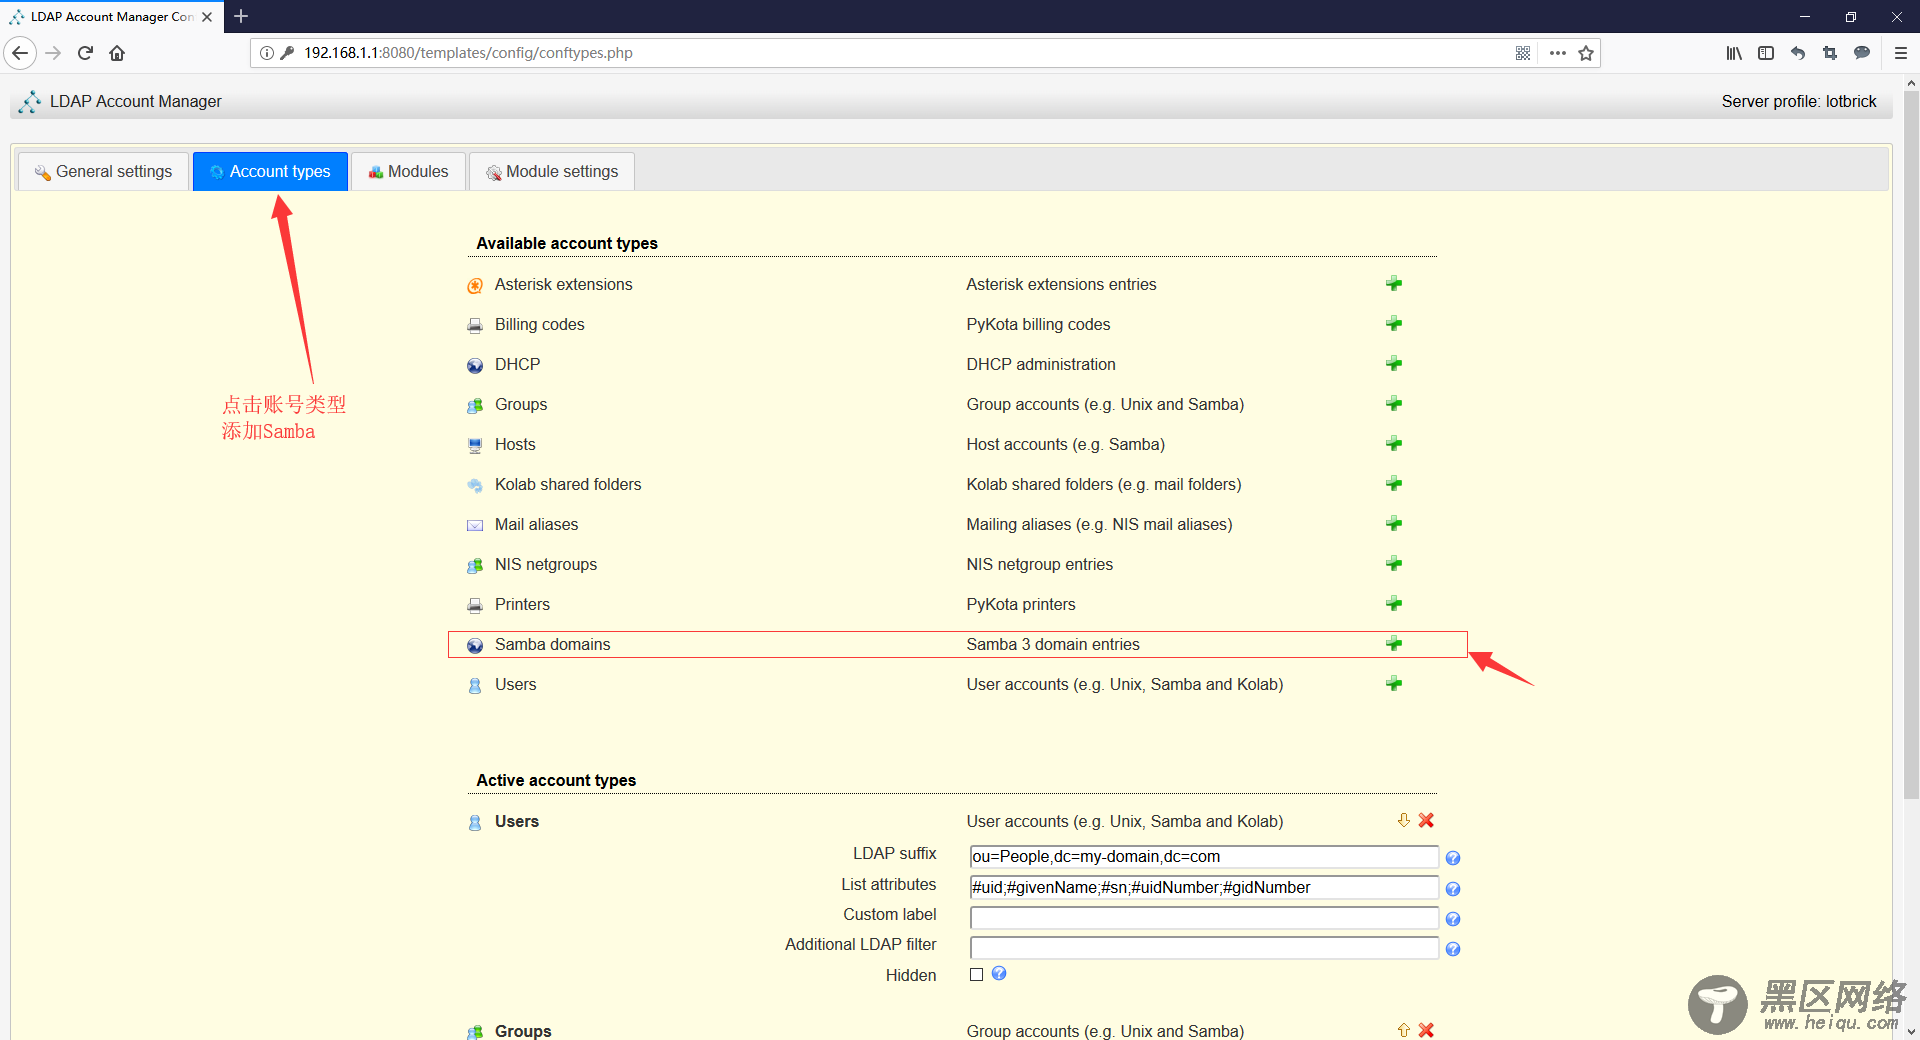Select 'NIS netgroup entries' text
This screenshot has height=1040, width=1920.
point(1039,564)
